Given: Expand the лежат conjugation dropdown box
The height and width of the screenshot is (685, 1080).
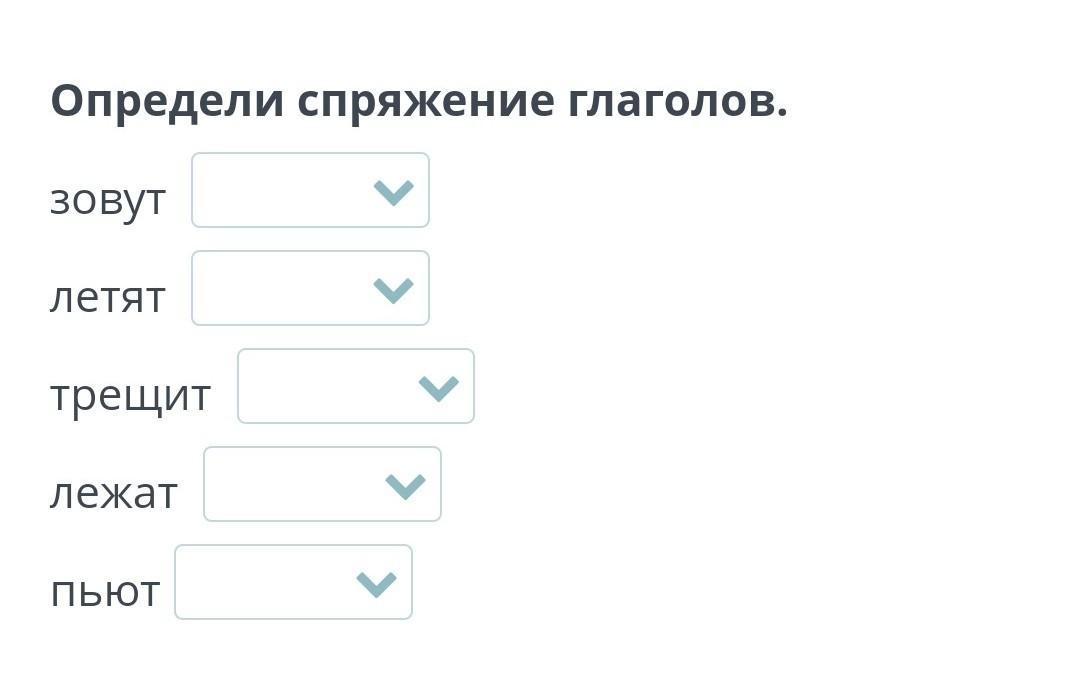Looking at the screenshot, I should coord(322,484).
